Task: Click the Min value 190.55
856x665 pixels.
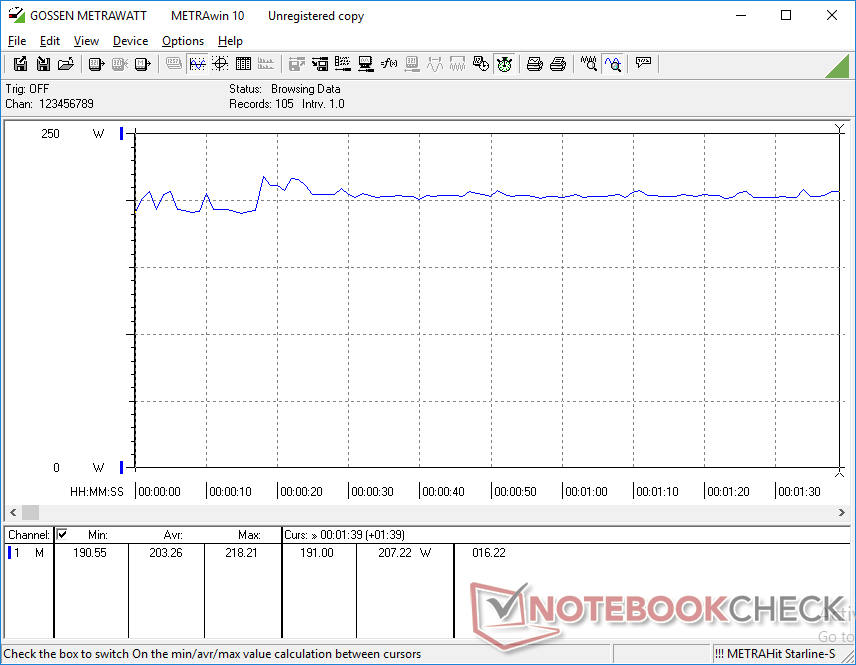Action: pos(90,553)
